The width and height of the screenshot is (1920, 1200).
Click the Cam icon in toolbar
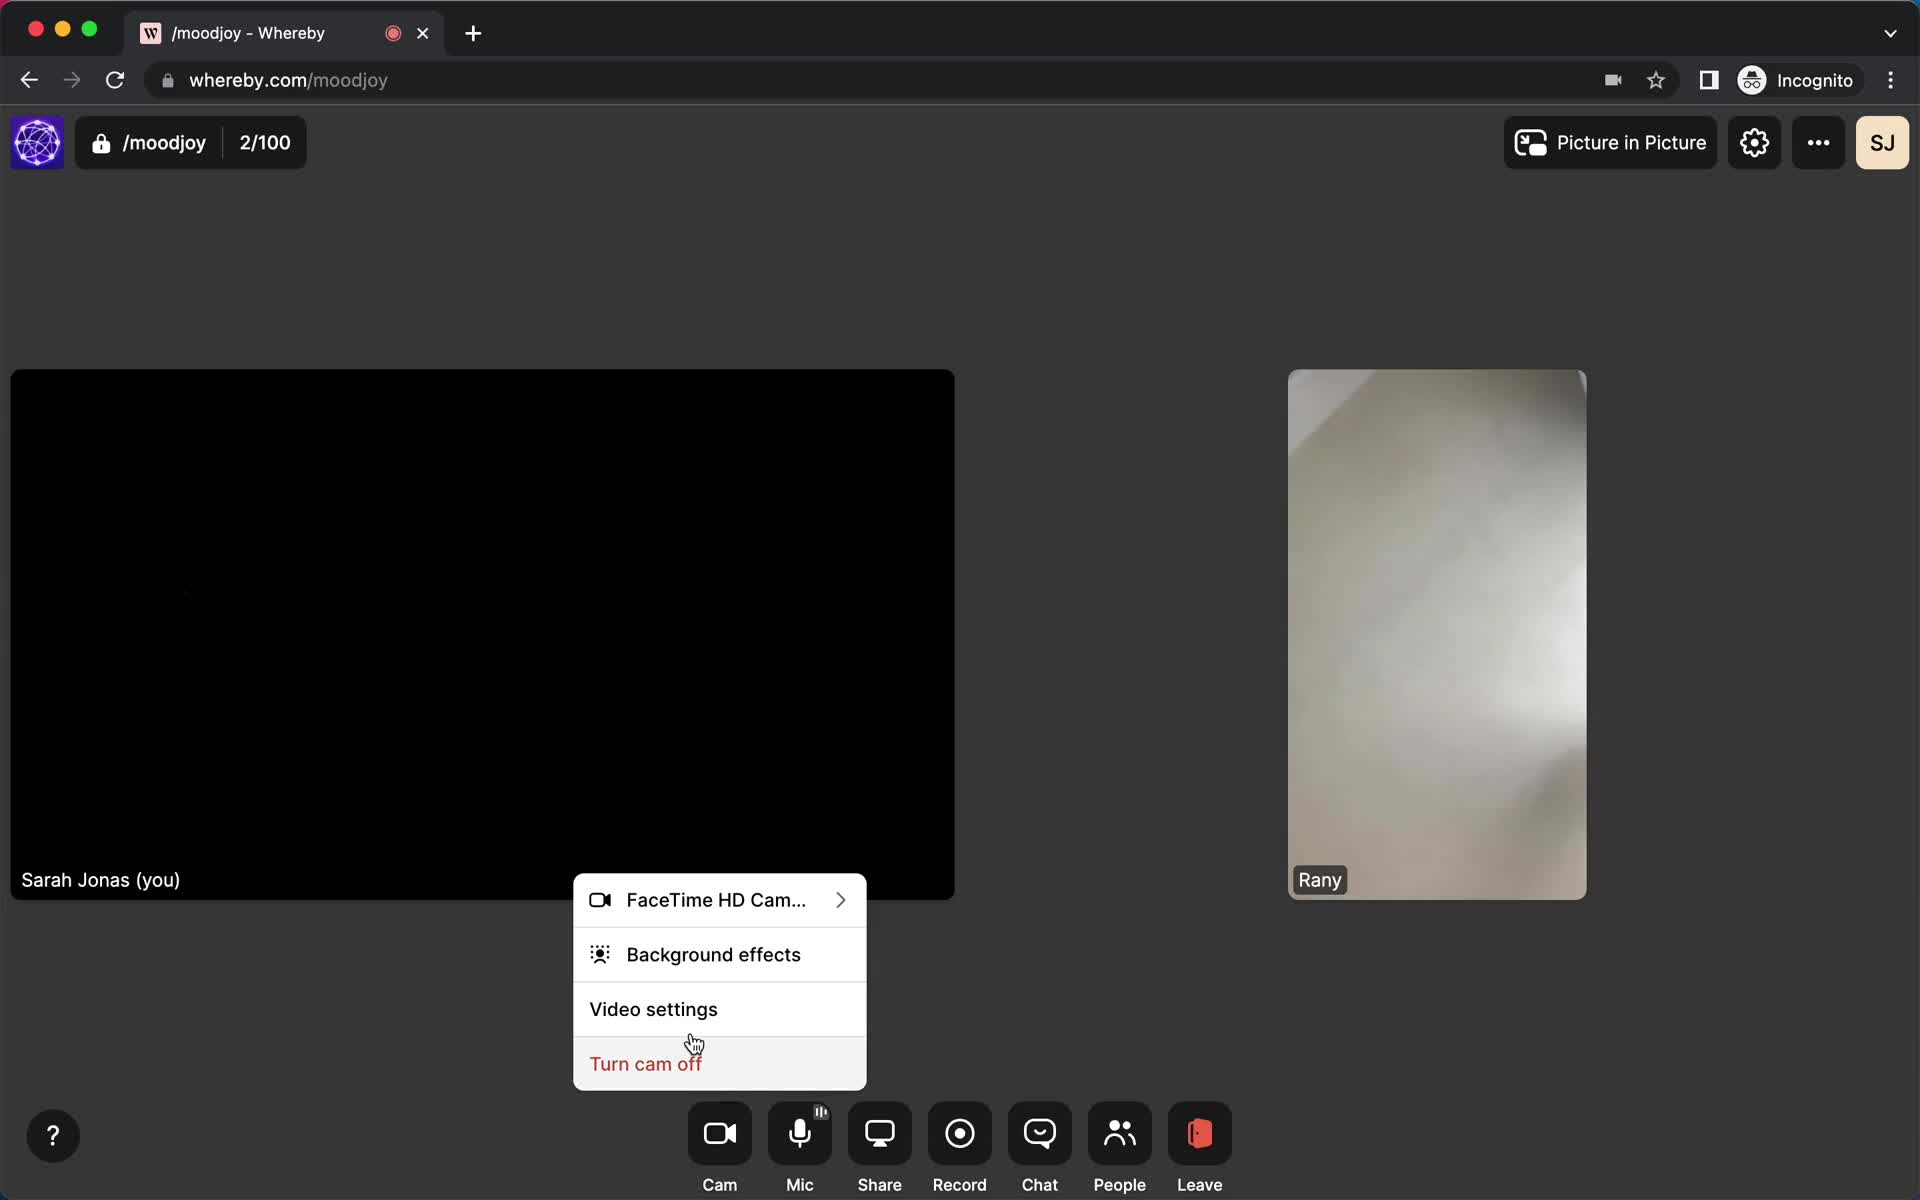(x=719, y=1134)
